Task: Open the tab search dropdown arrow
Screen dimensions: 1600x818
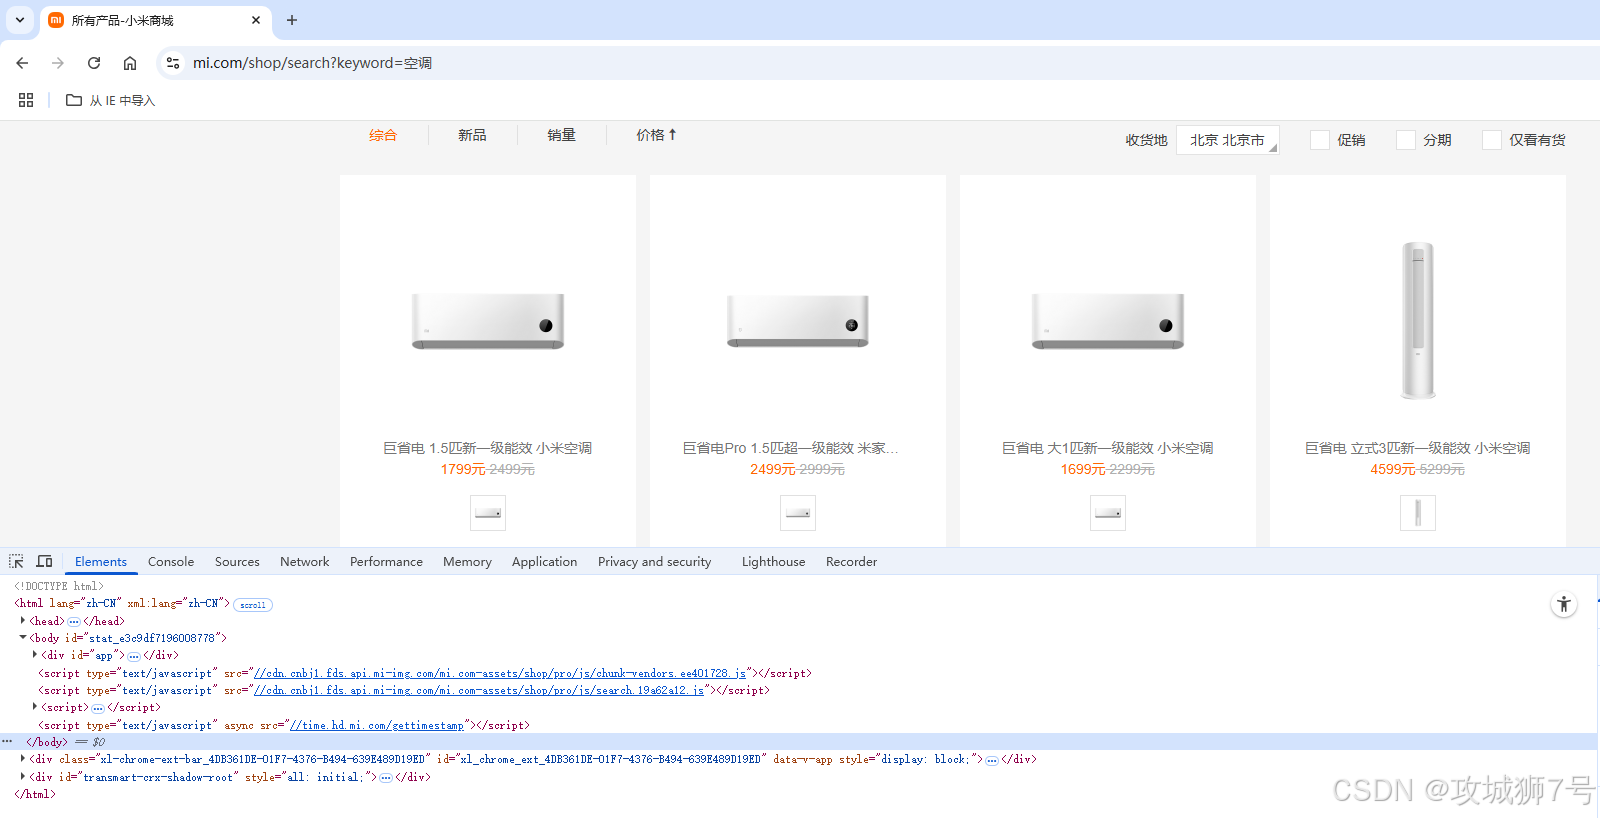Action: click(20, 20)
